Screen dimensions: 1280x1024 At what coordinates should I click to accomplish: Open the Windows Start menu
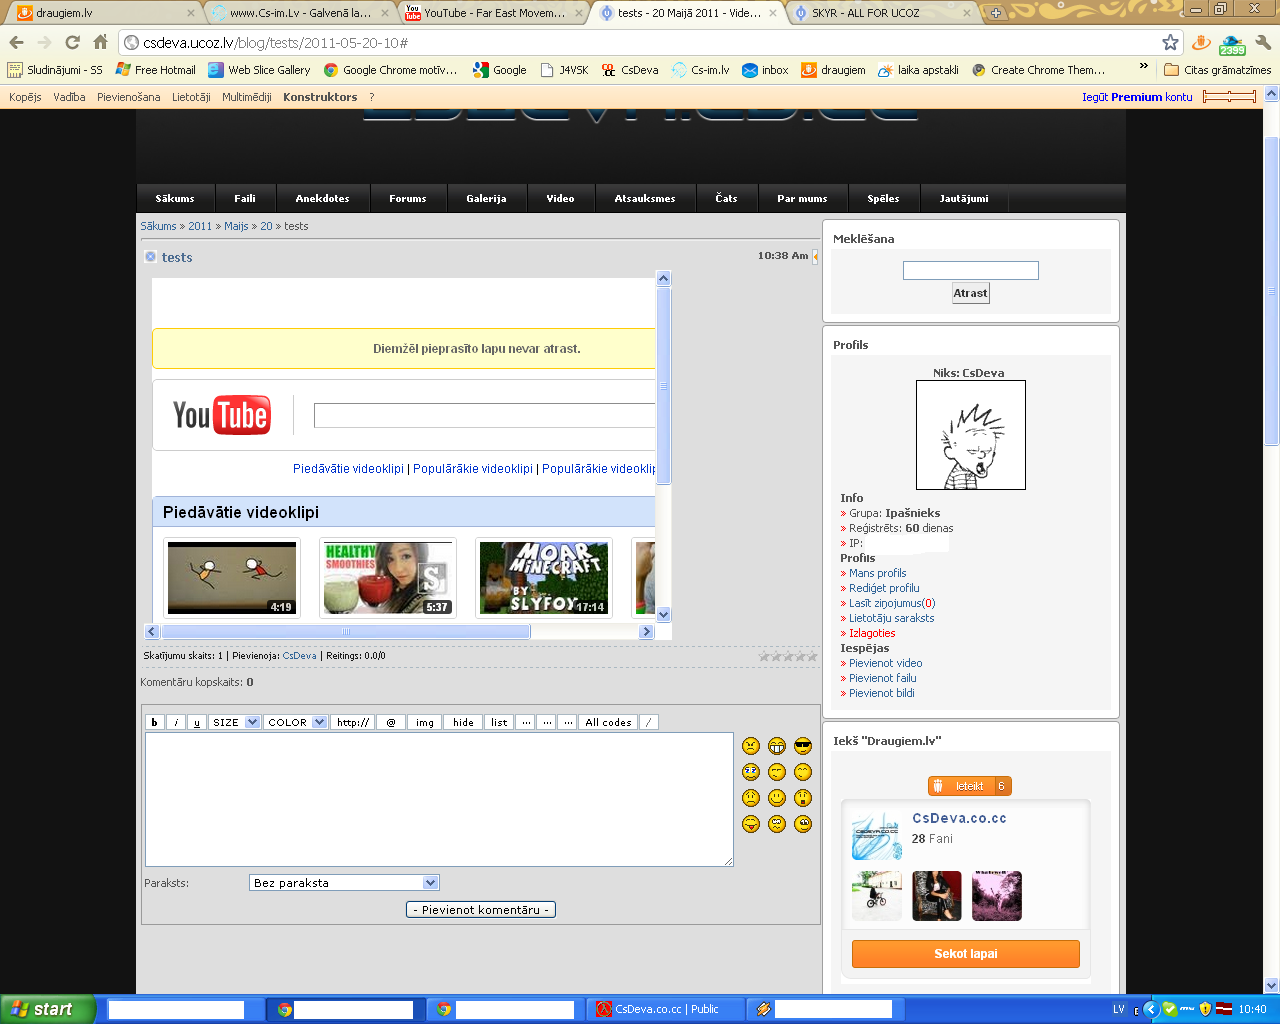click(47, 1009)
